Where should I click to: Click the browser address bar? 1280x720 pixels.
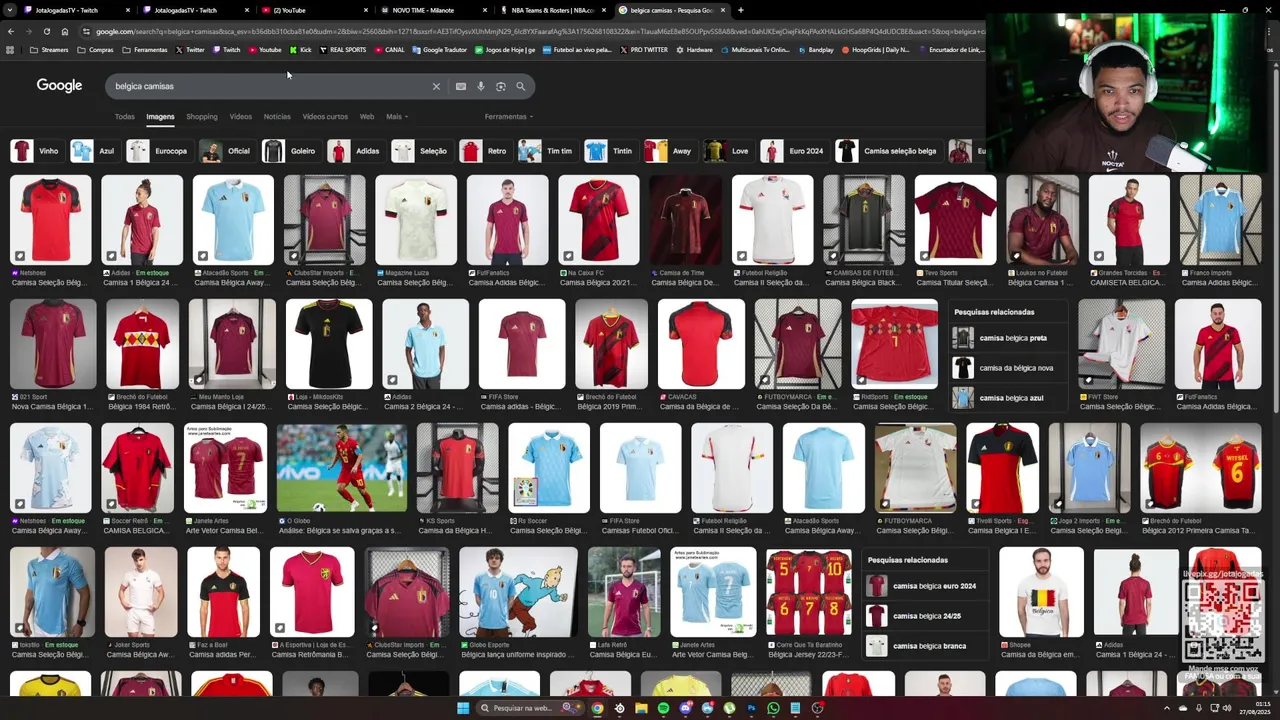530,31
